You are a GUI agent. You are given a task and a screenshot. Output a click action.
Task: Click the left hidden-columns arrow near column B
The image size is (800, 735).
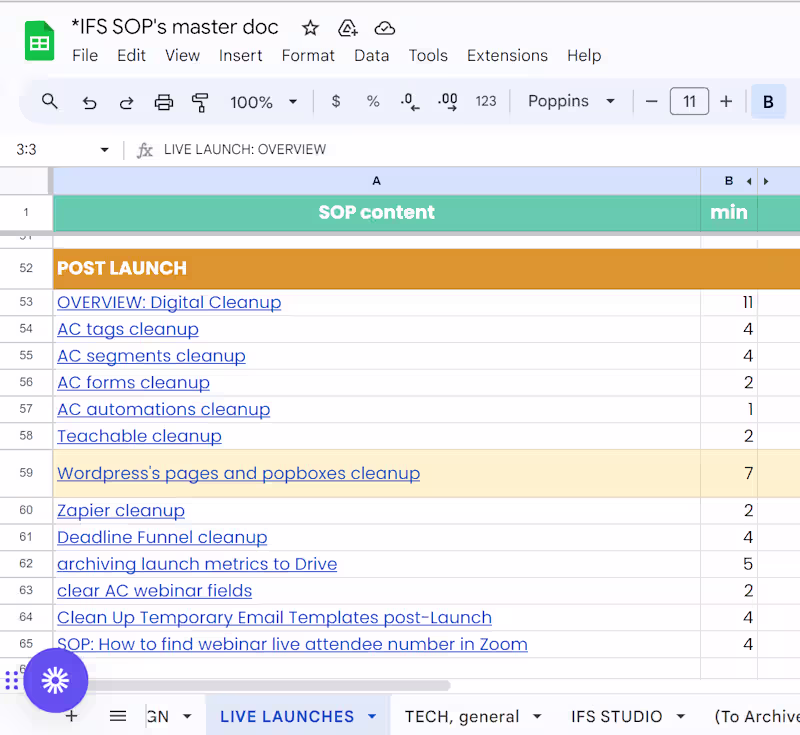tap(749, 181)
